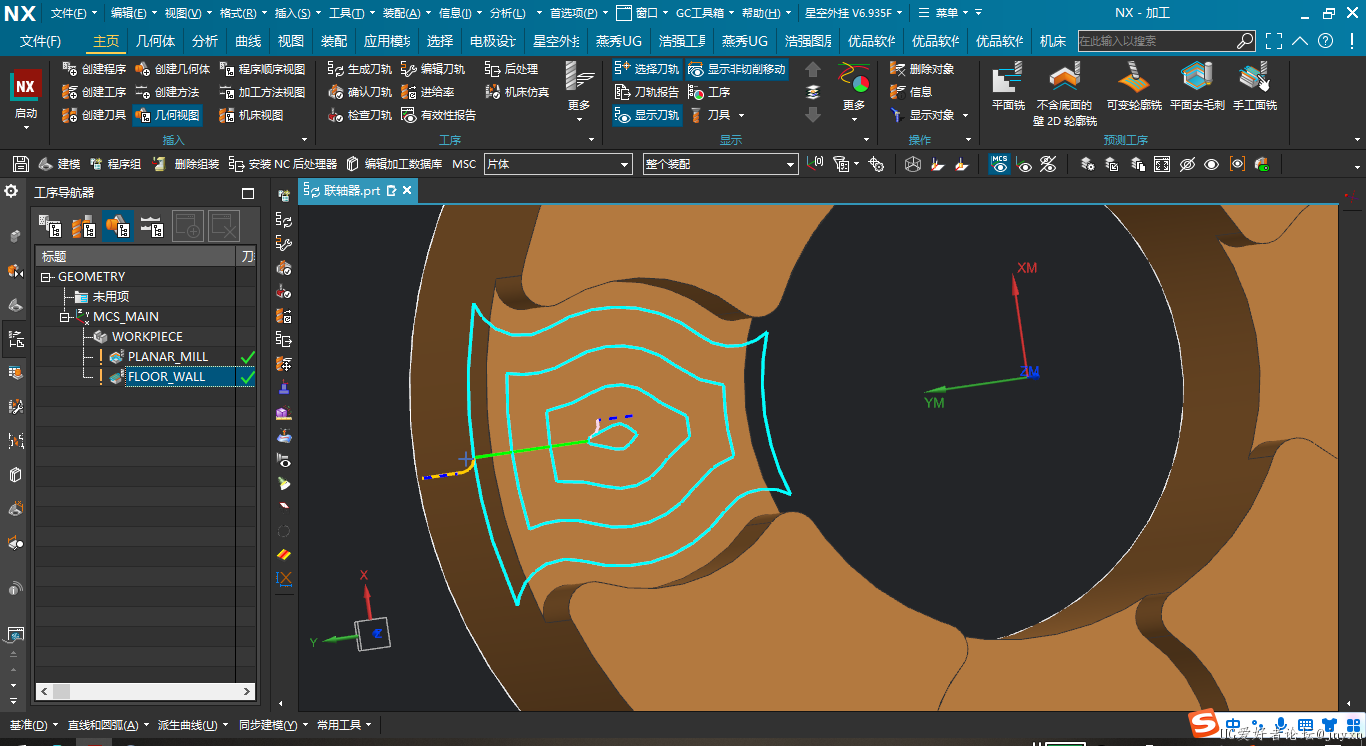1366x746 pixels.
Task: Open 曲线 ribbon tab
Action: pos(248,41)
